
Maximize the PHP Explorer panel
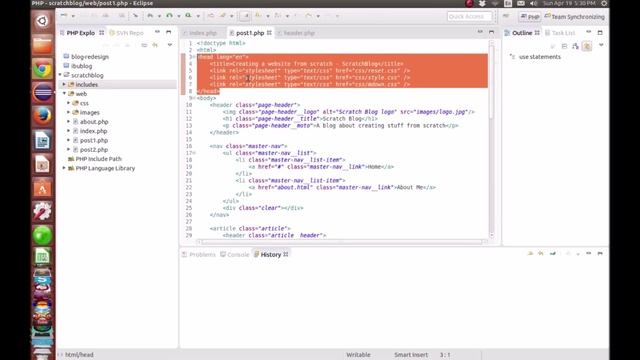tap(169, 32)
